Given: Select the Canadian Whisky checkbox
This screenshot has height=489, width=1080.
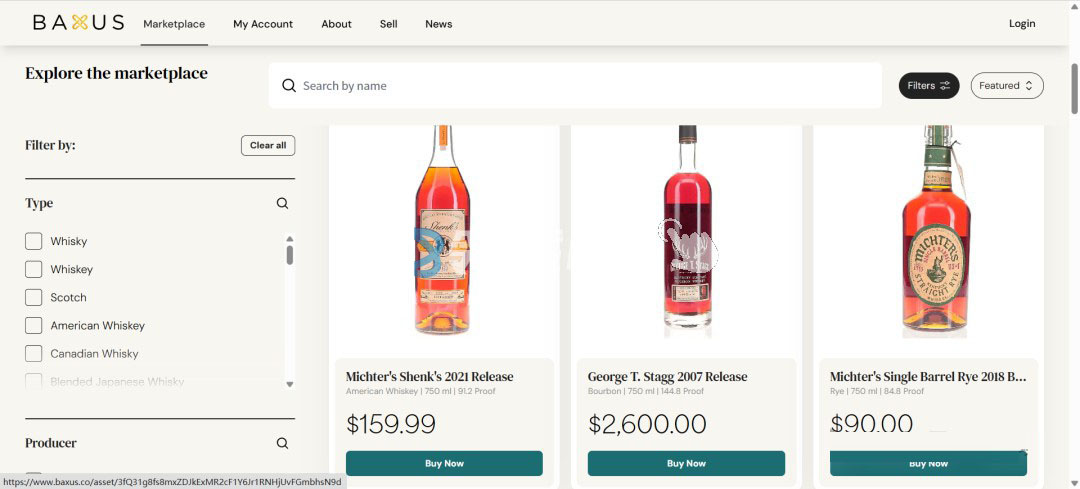Looking at the screenshot, I should (x=34, y=353).
